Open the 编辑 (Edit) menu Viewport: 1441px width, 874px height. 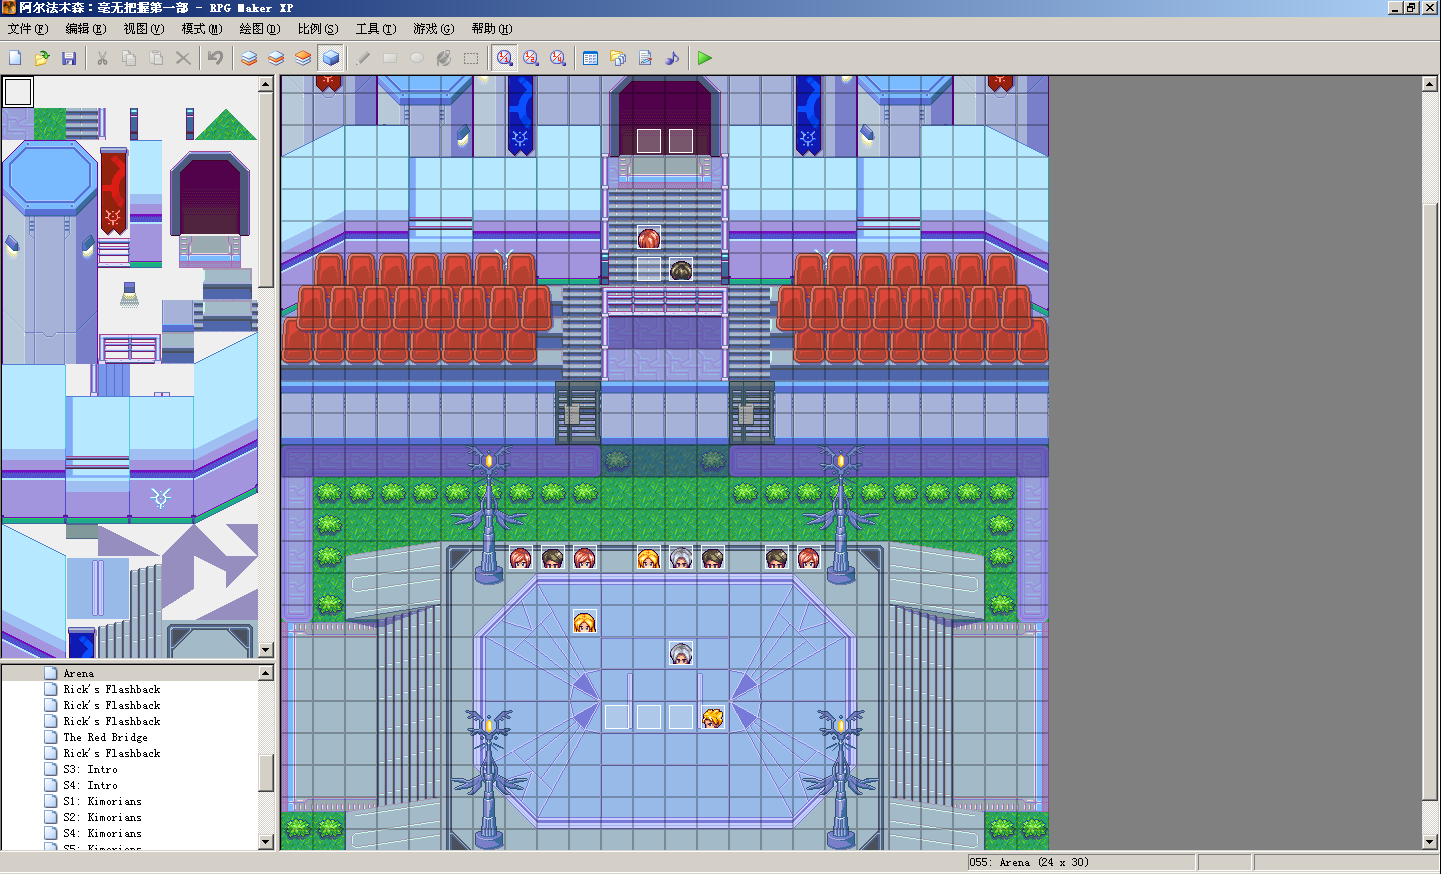click(85, 29)
